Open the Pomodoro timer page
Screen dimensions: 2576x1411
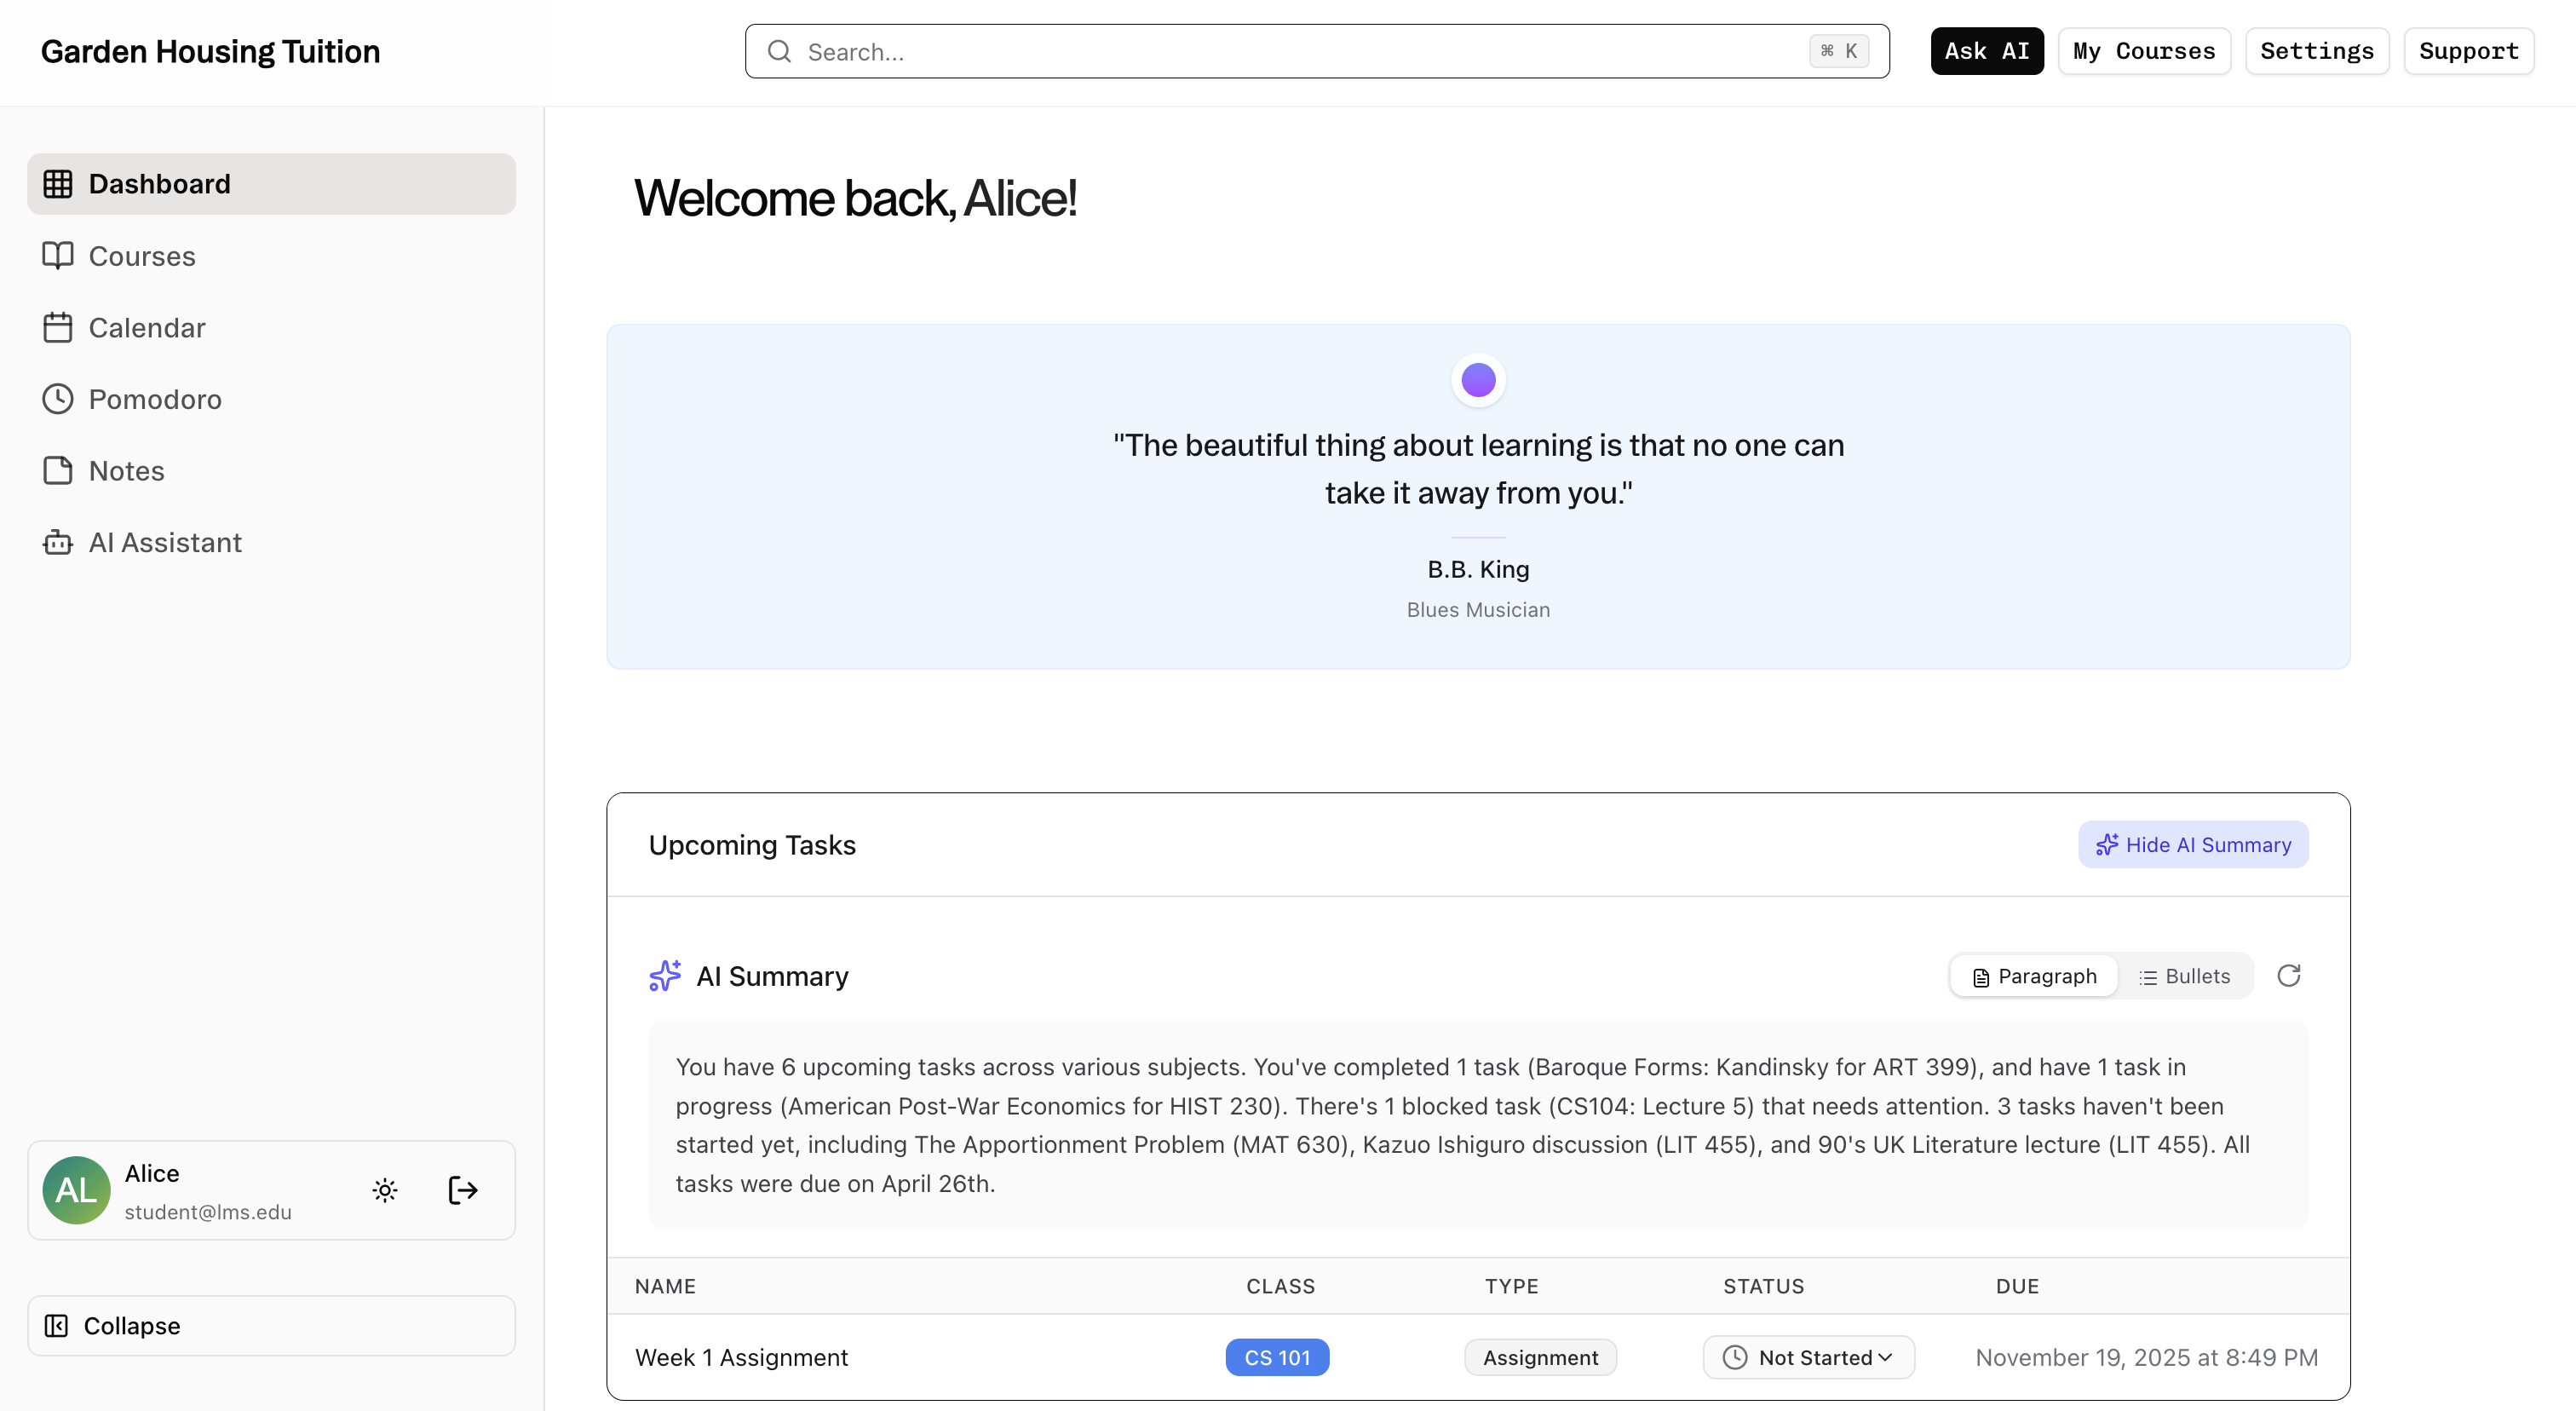[154, 399]
